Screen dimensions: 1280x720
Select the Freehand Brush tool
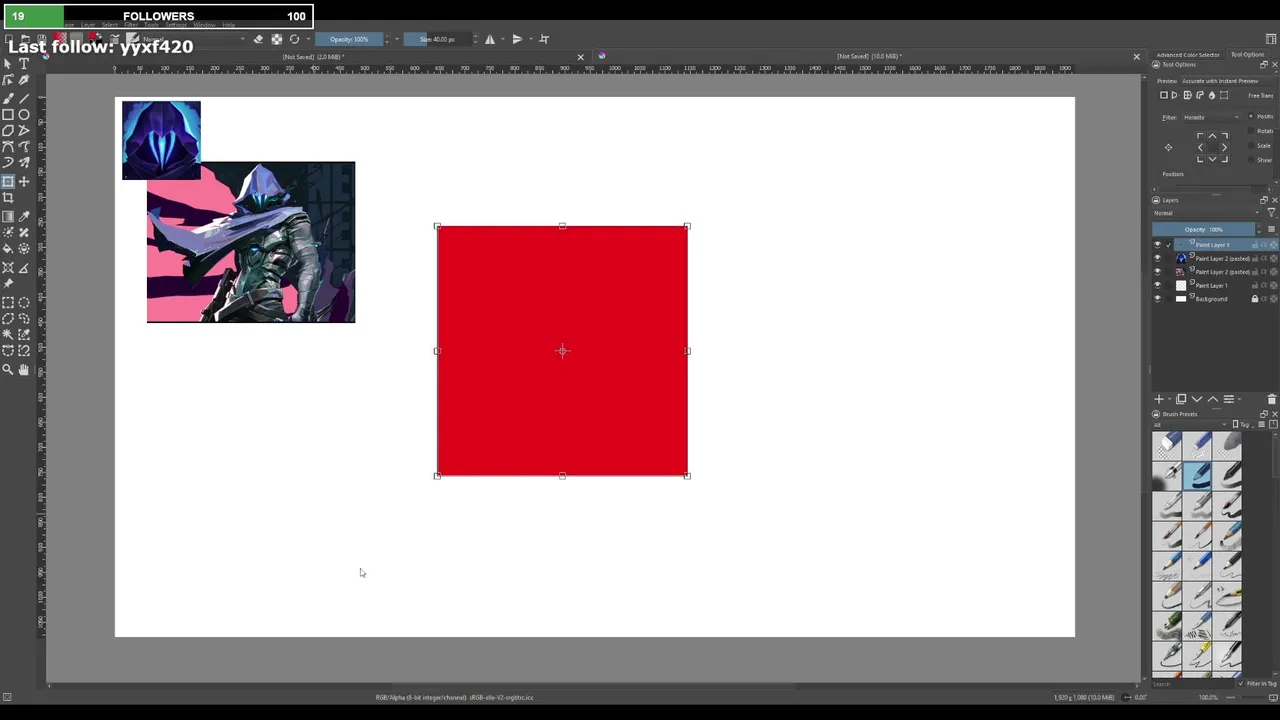8,99
